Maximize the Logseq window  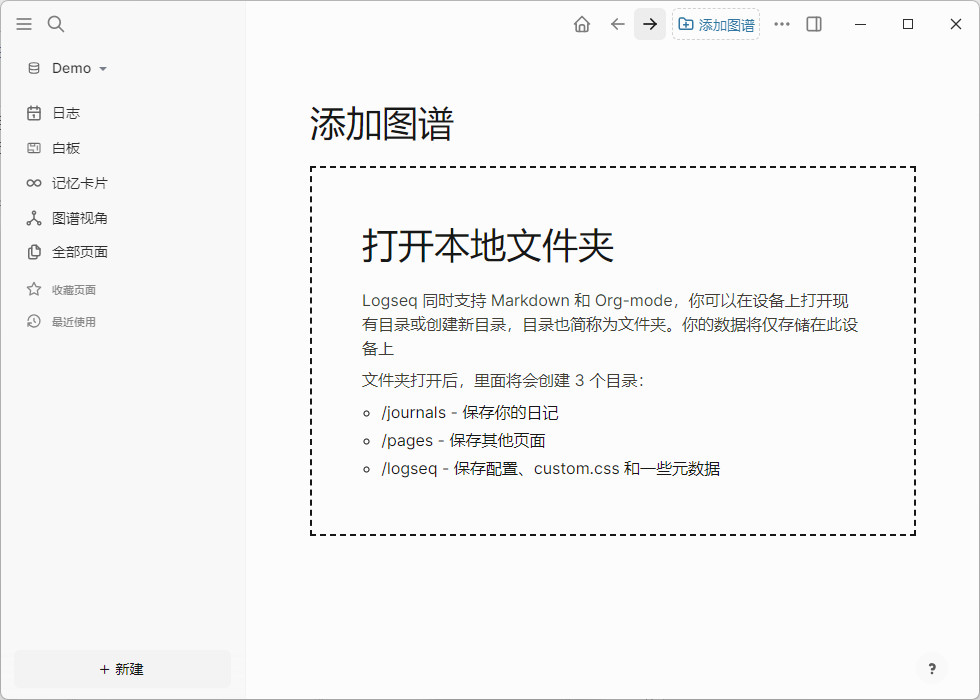point(908,24)
